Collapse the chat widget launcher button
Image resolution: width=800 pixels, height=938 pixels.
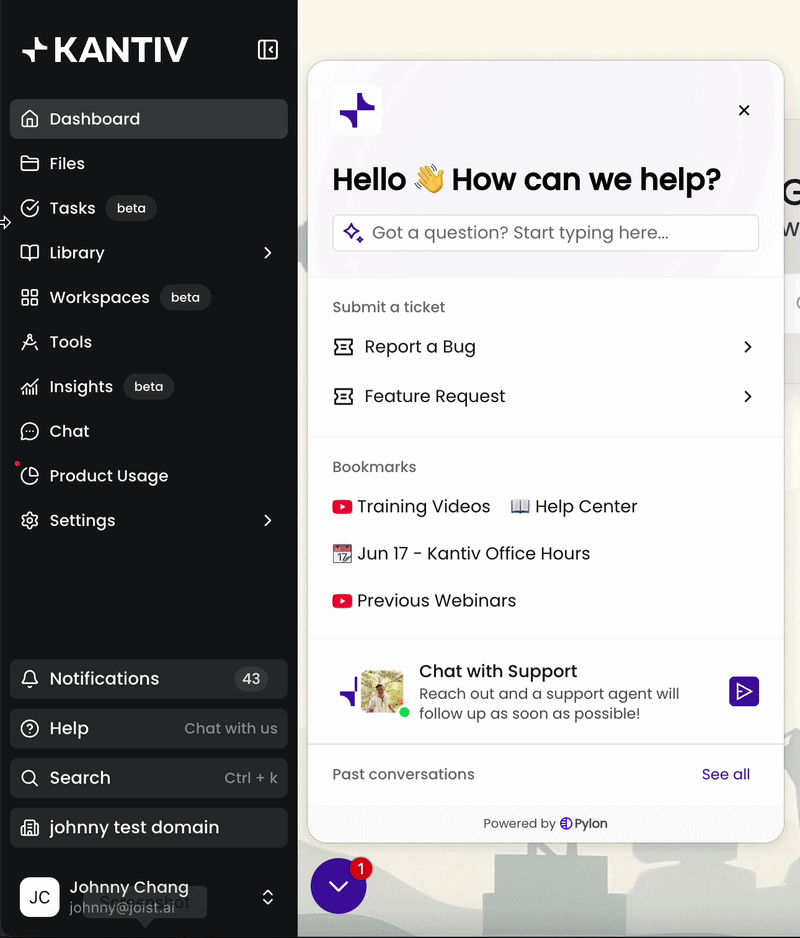[339, 886]
